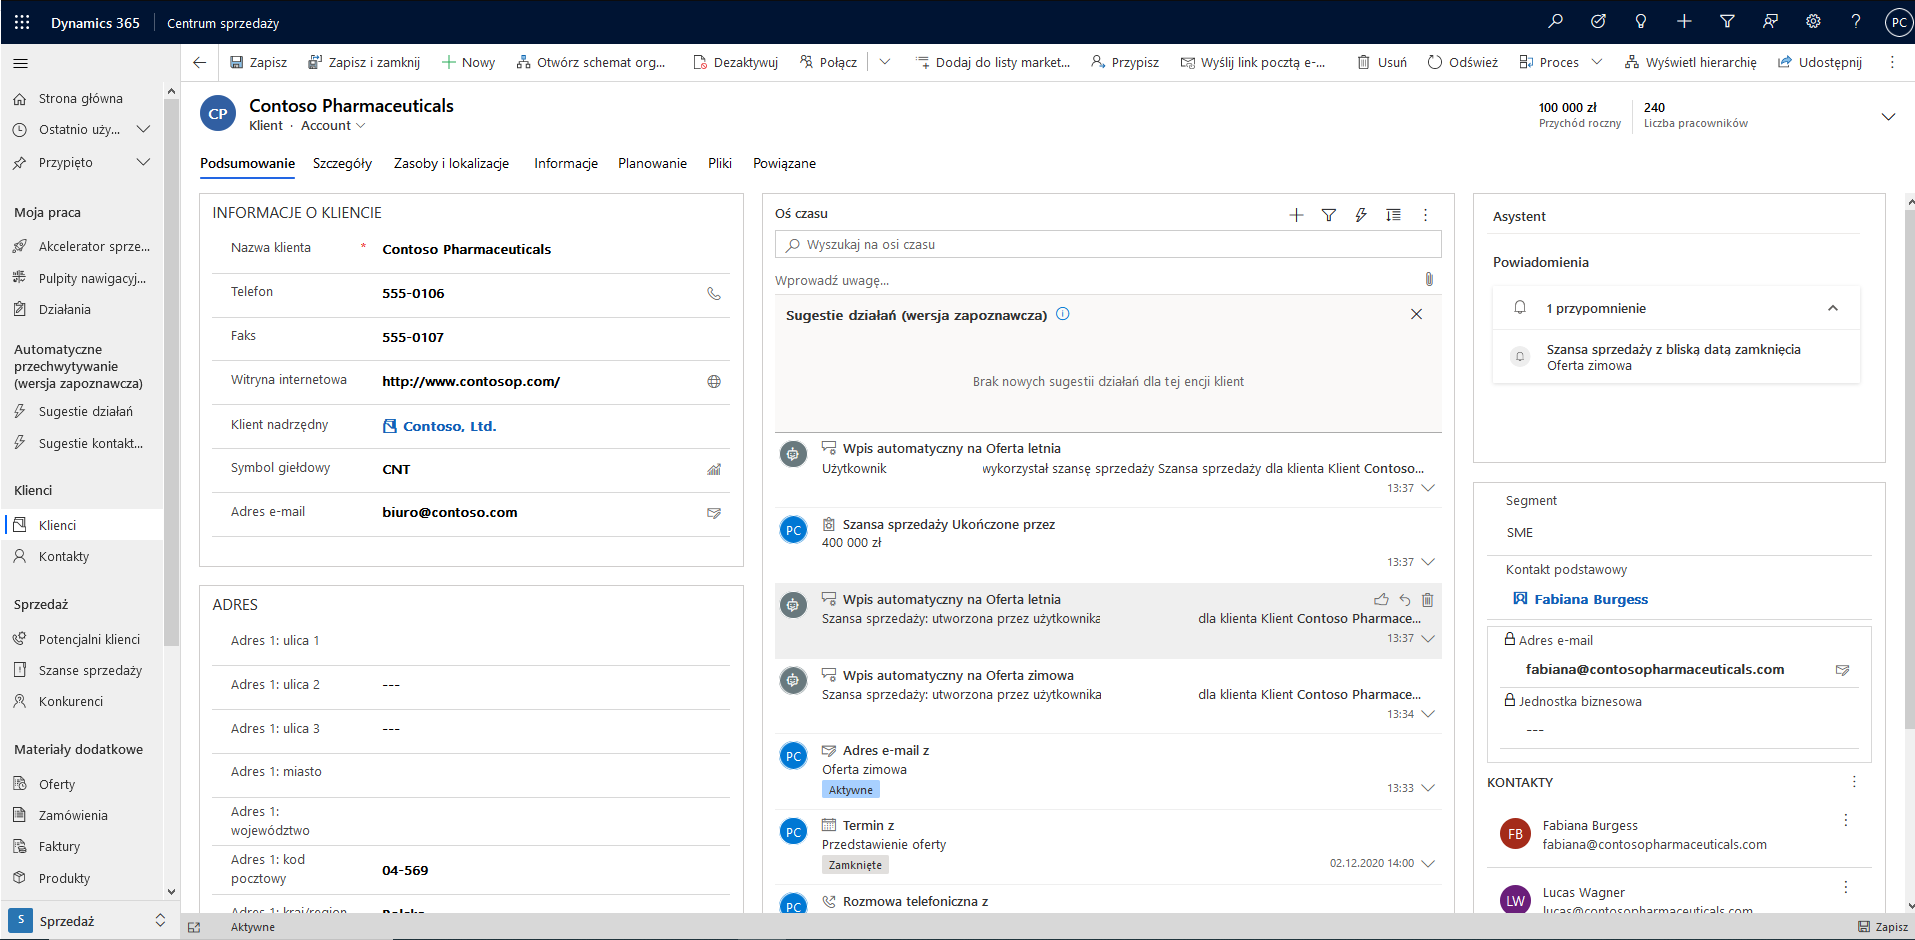Open more timeline options vertical dots
The image size is (1915, 940).
coord(1426,214)
